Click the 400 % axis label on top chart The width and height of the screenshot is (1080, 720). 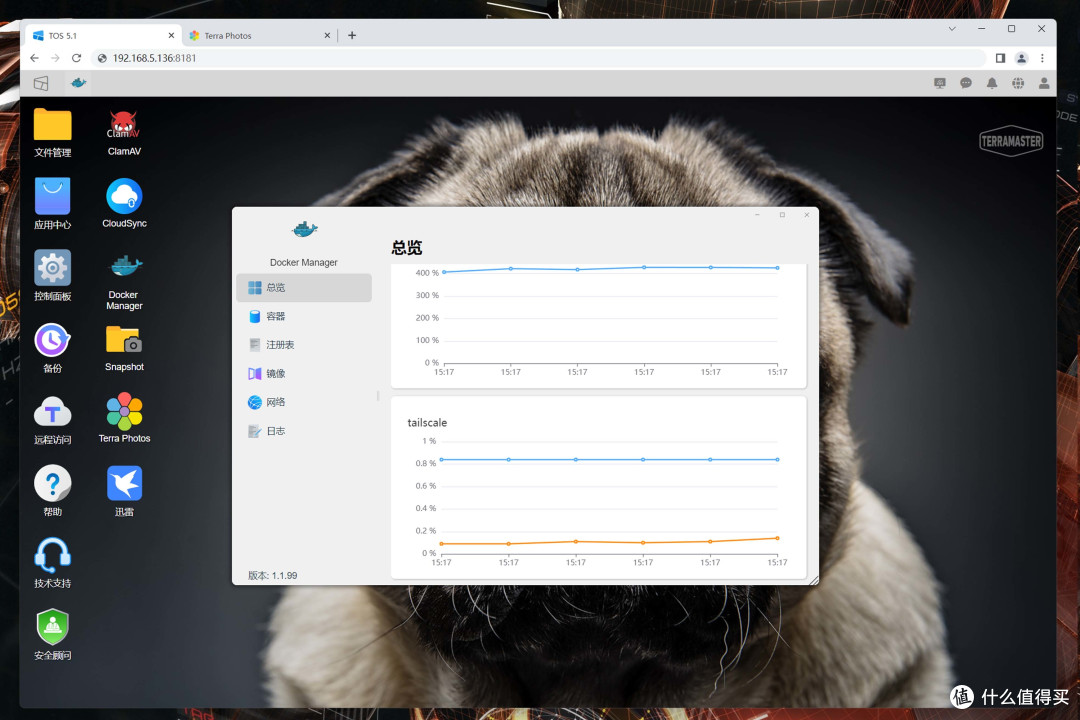[x=427, y=273]
